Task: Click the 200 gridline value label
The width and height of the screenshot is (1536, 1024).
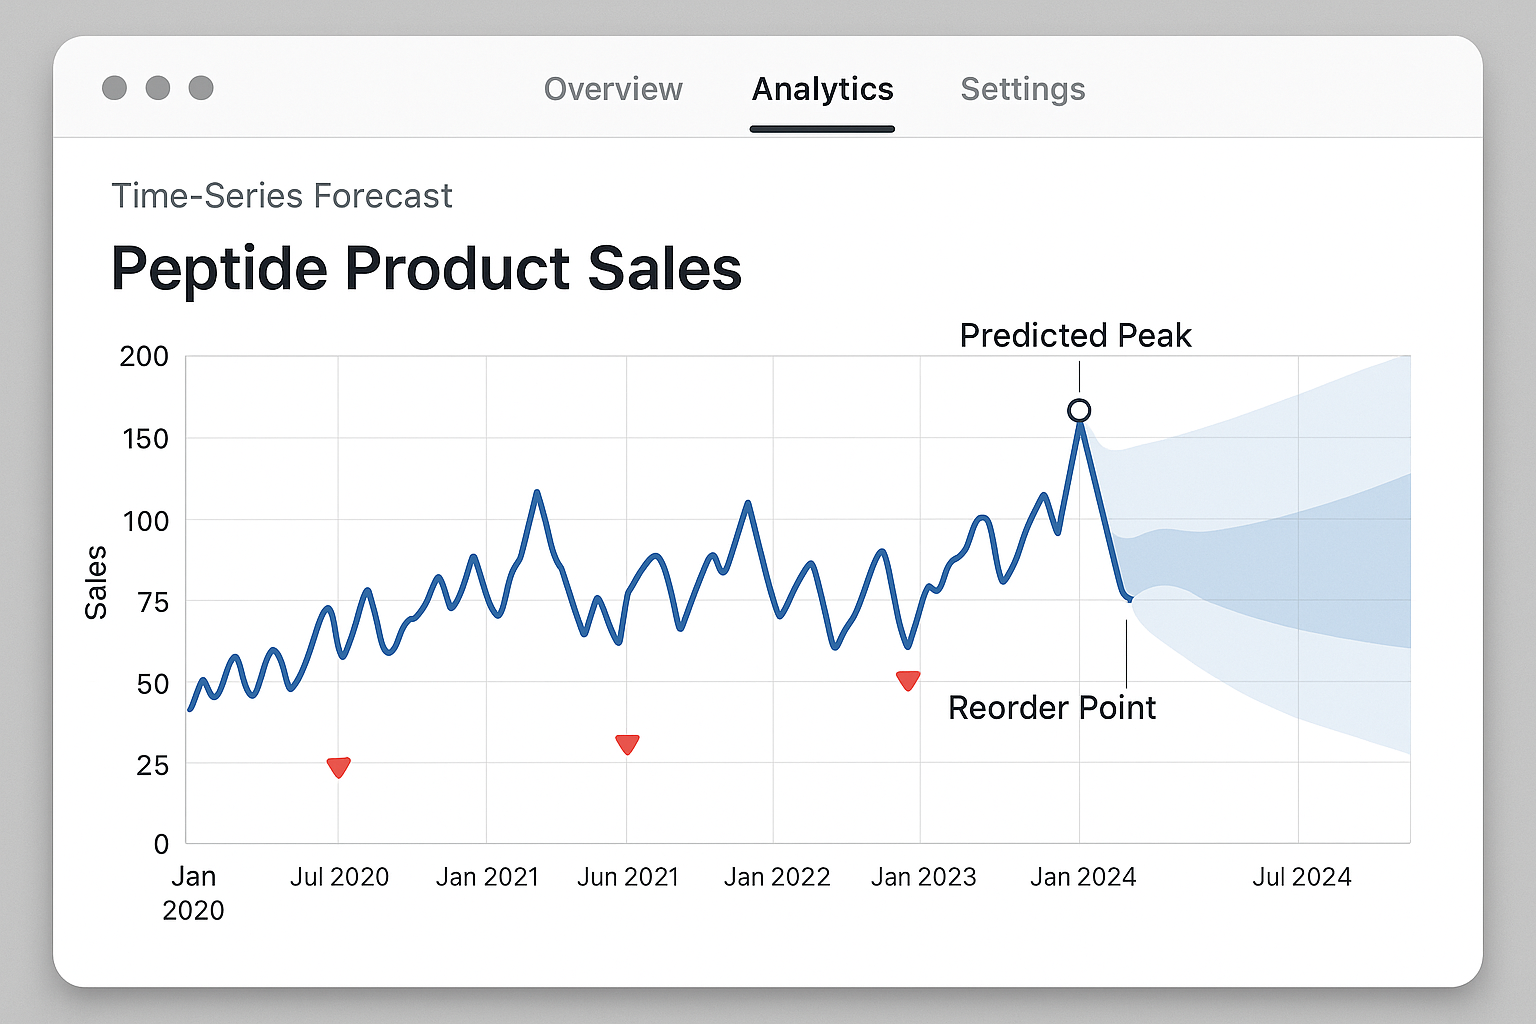Action: 145,357
